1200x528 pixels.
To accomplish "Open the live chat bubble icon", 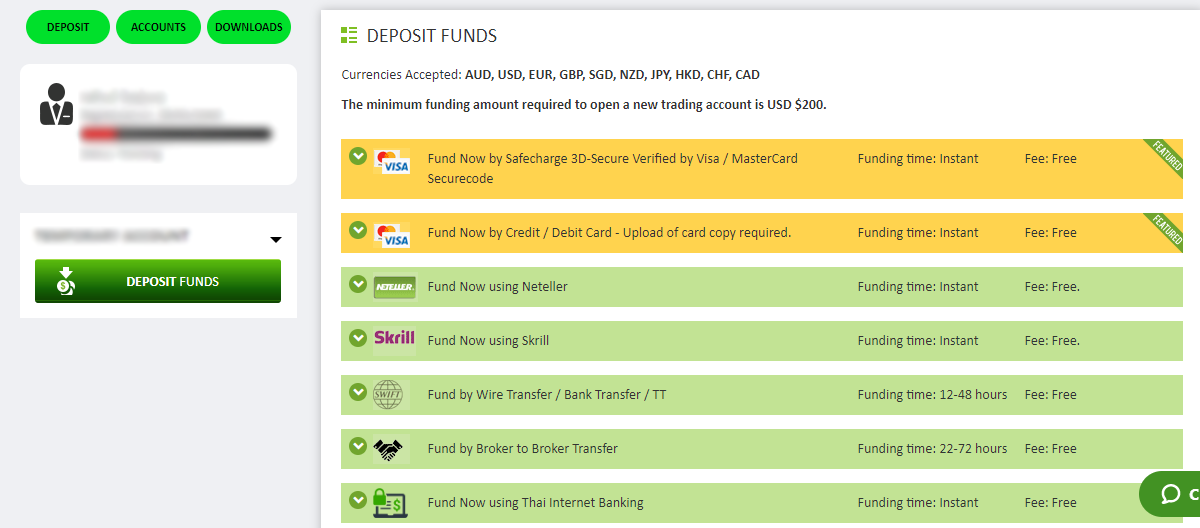I will (1171, 494).
